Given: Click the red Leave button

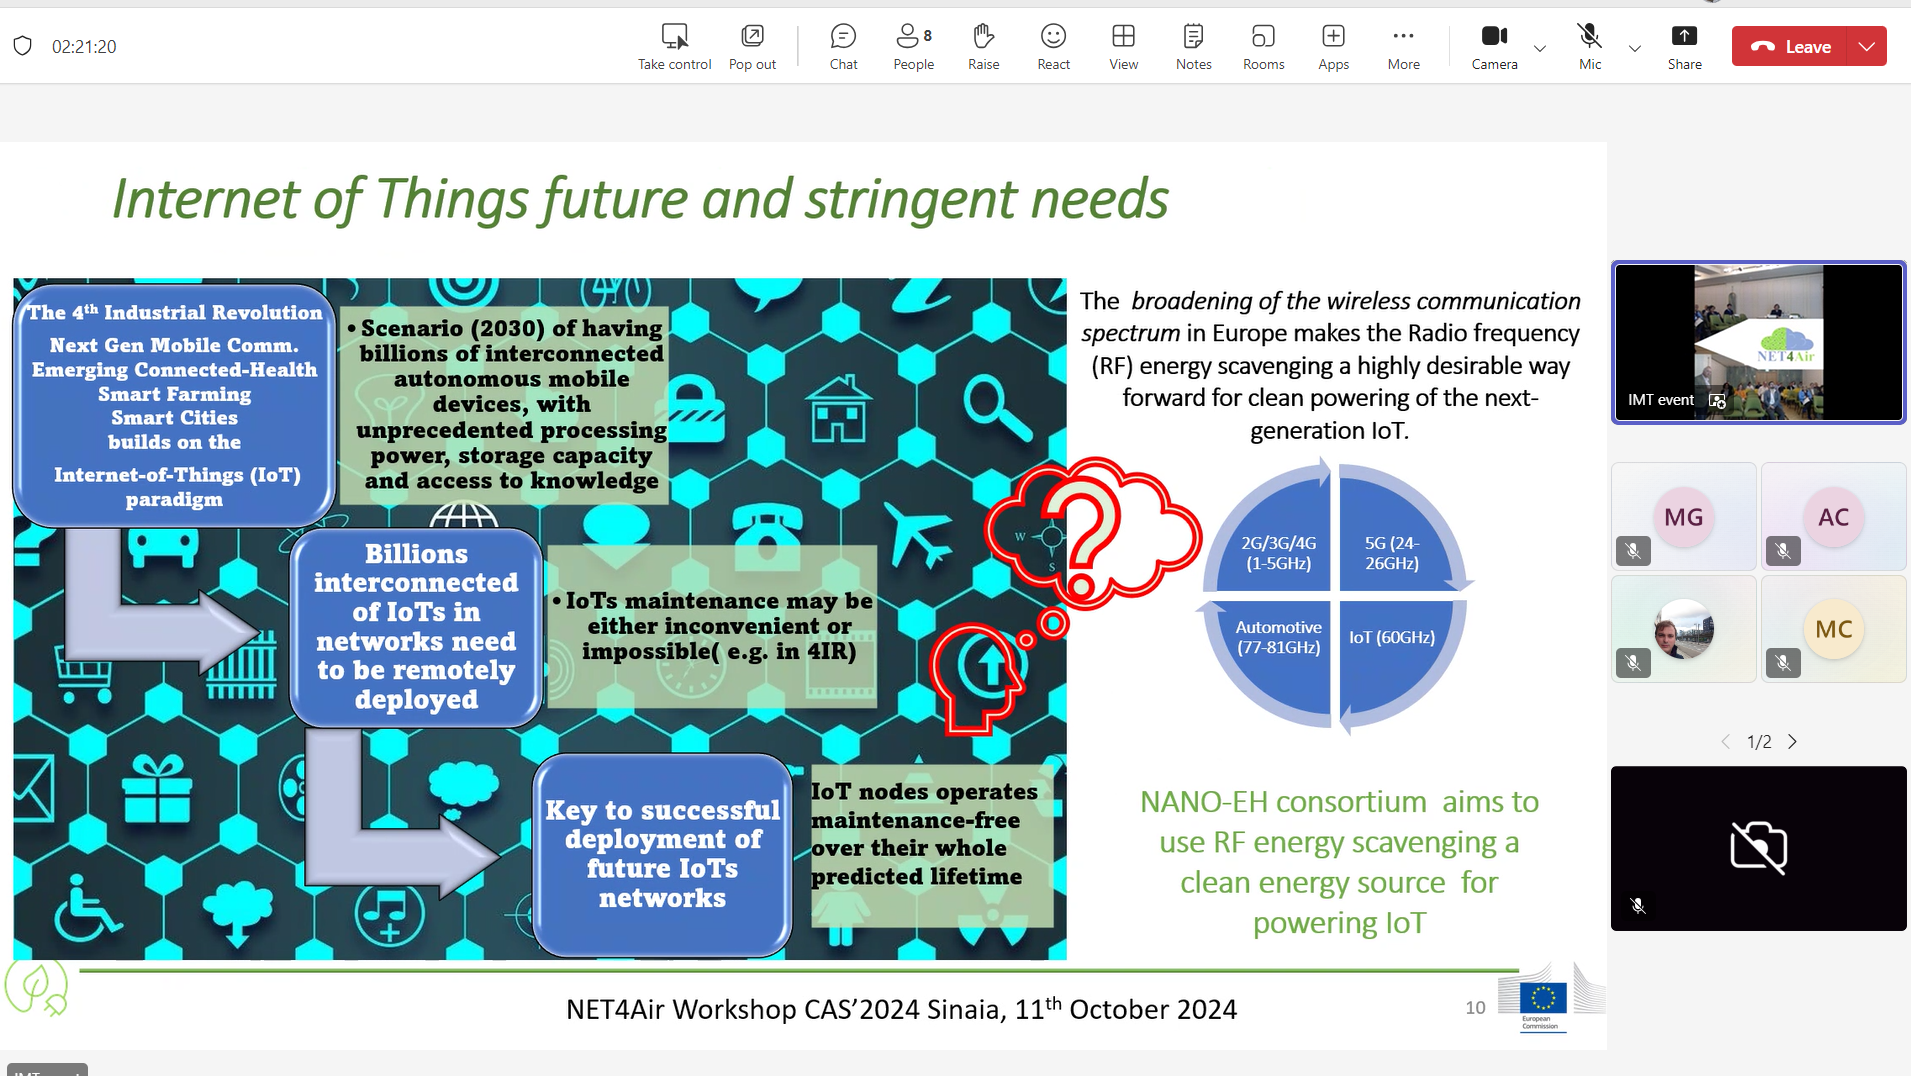Looking at the screenshot, I should (x=1794, y=47).
